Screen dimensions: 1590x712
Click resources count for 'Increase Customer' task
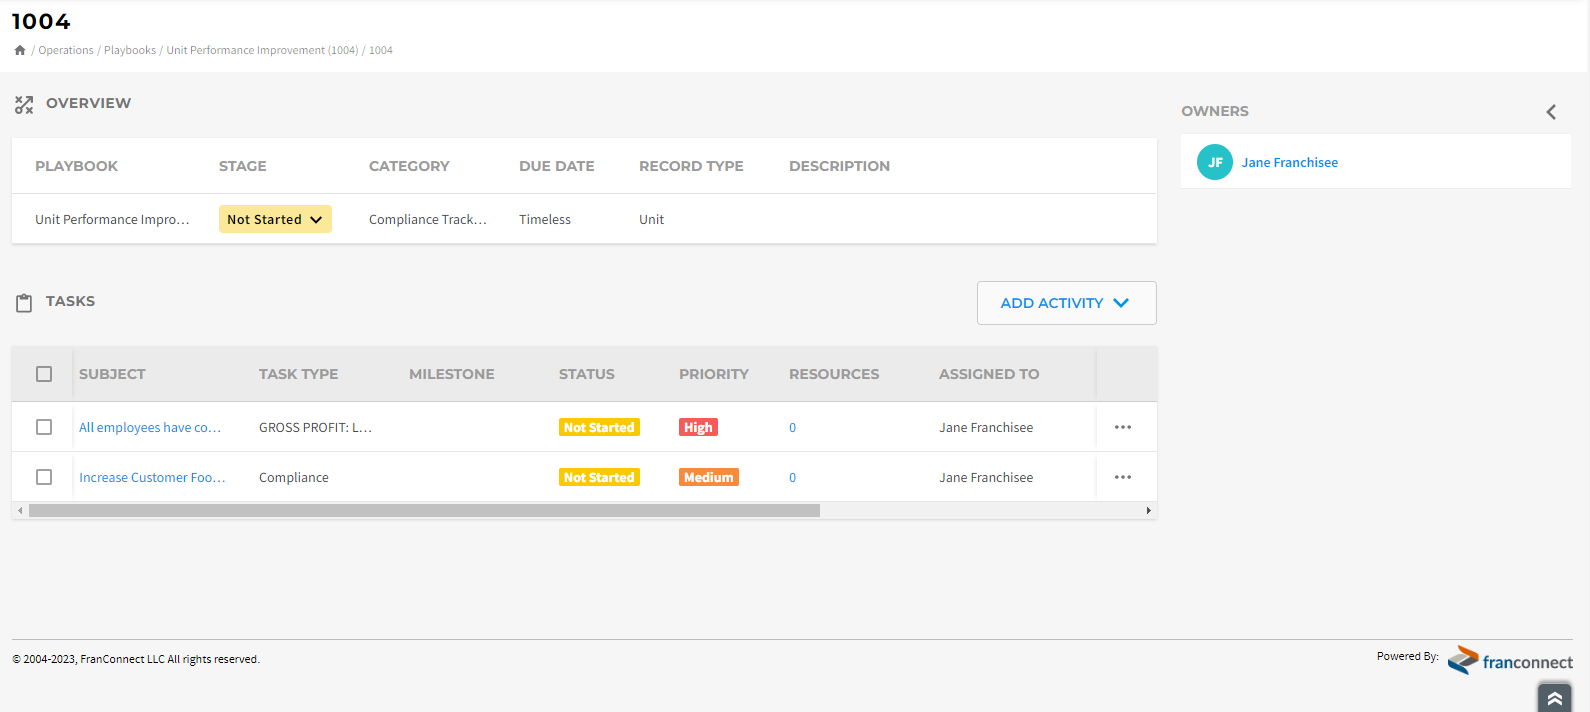pyautogui.click(x=793, y=477)
